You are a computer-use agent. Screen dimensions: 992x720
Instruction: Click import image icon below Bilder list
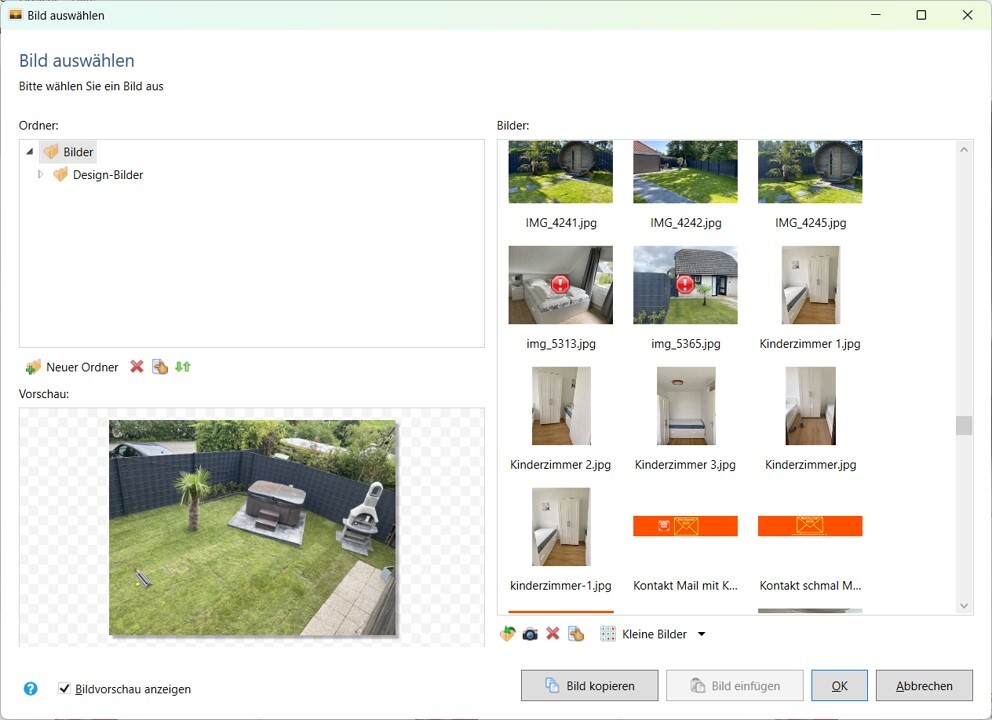pyautogui.click(x=507, y=633)
